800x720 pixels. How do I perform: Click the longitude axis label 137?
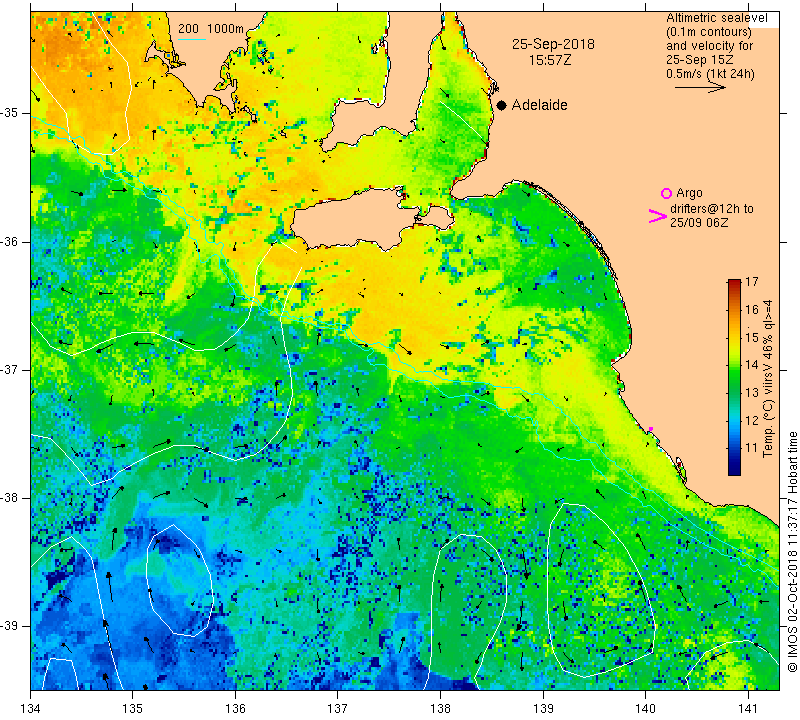tap(338, 709)
